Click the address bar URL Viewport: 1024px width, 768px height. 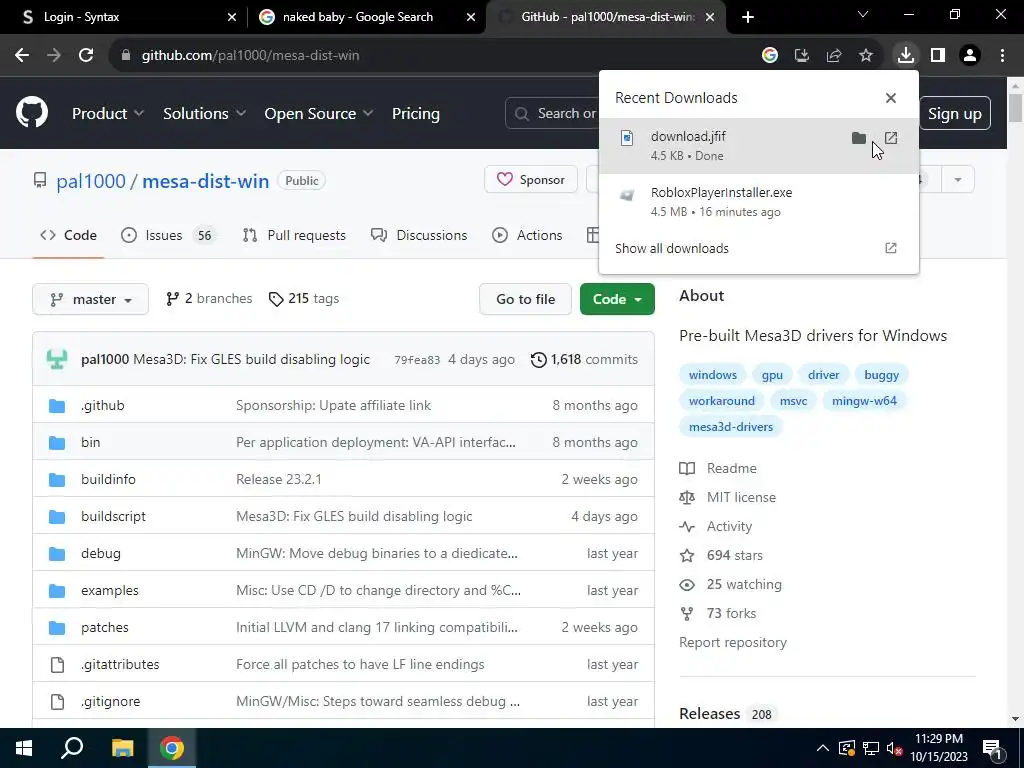click(x=251, y=56)
